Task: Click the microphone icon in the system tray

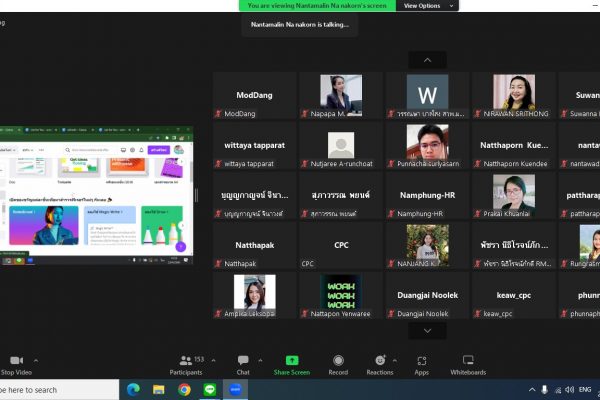Action: (x=545, y=390)
